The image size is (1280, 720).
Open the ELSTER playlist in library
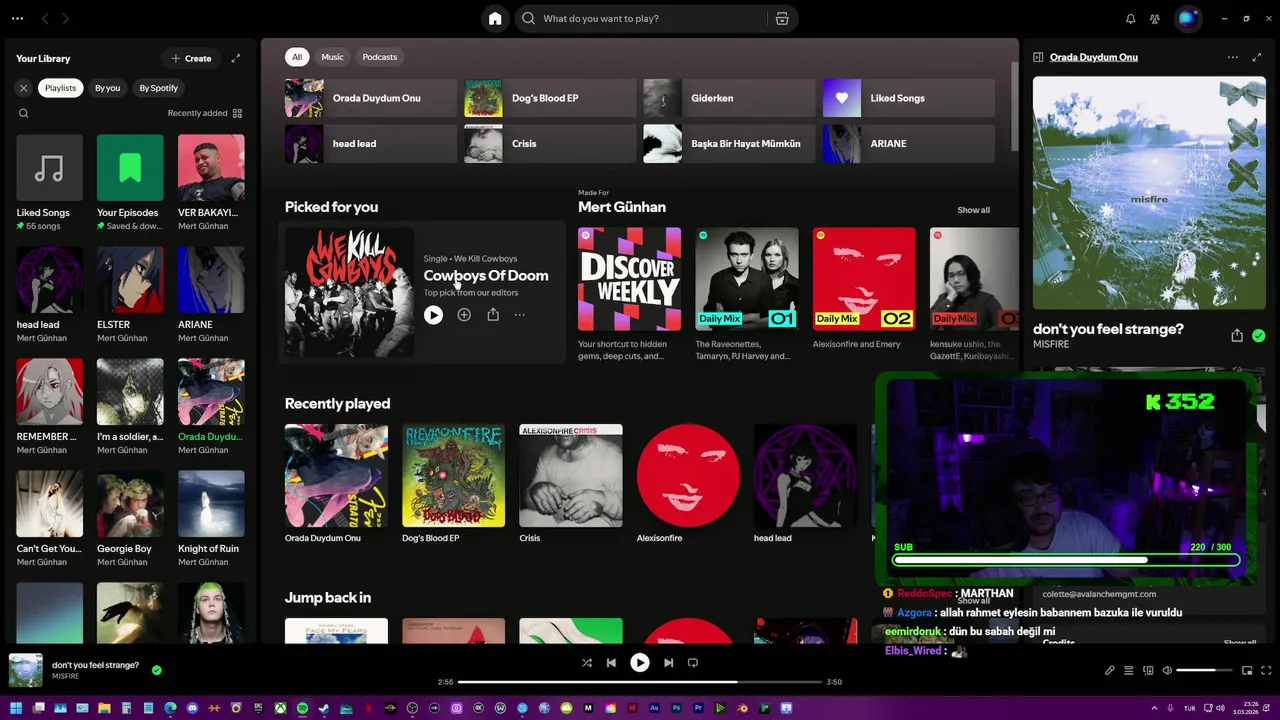point(130,295)
